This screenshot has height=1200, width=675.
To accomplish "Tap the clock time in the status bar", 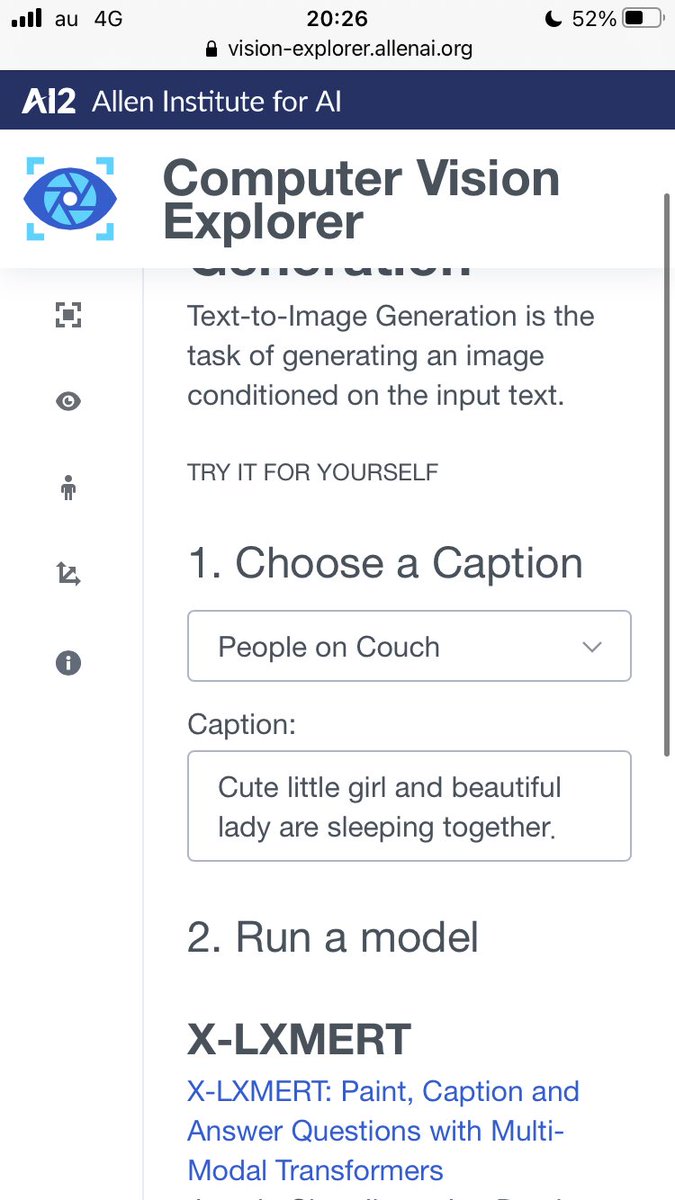I will point(337,19).
